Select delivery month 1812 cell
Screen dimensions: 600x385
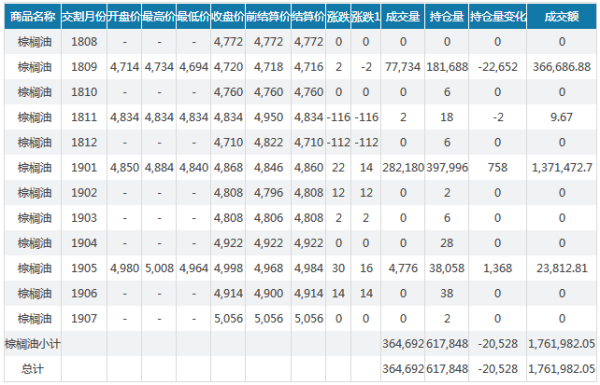[84, 142]
